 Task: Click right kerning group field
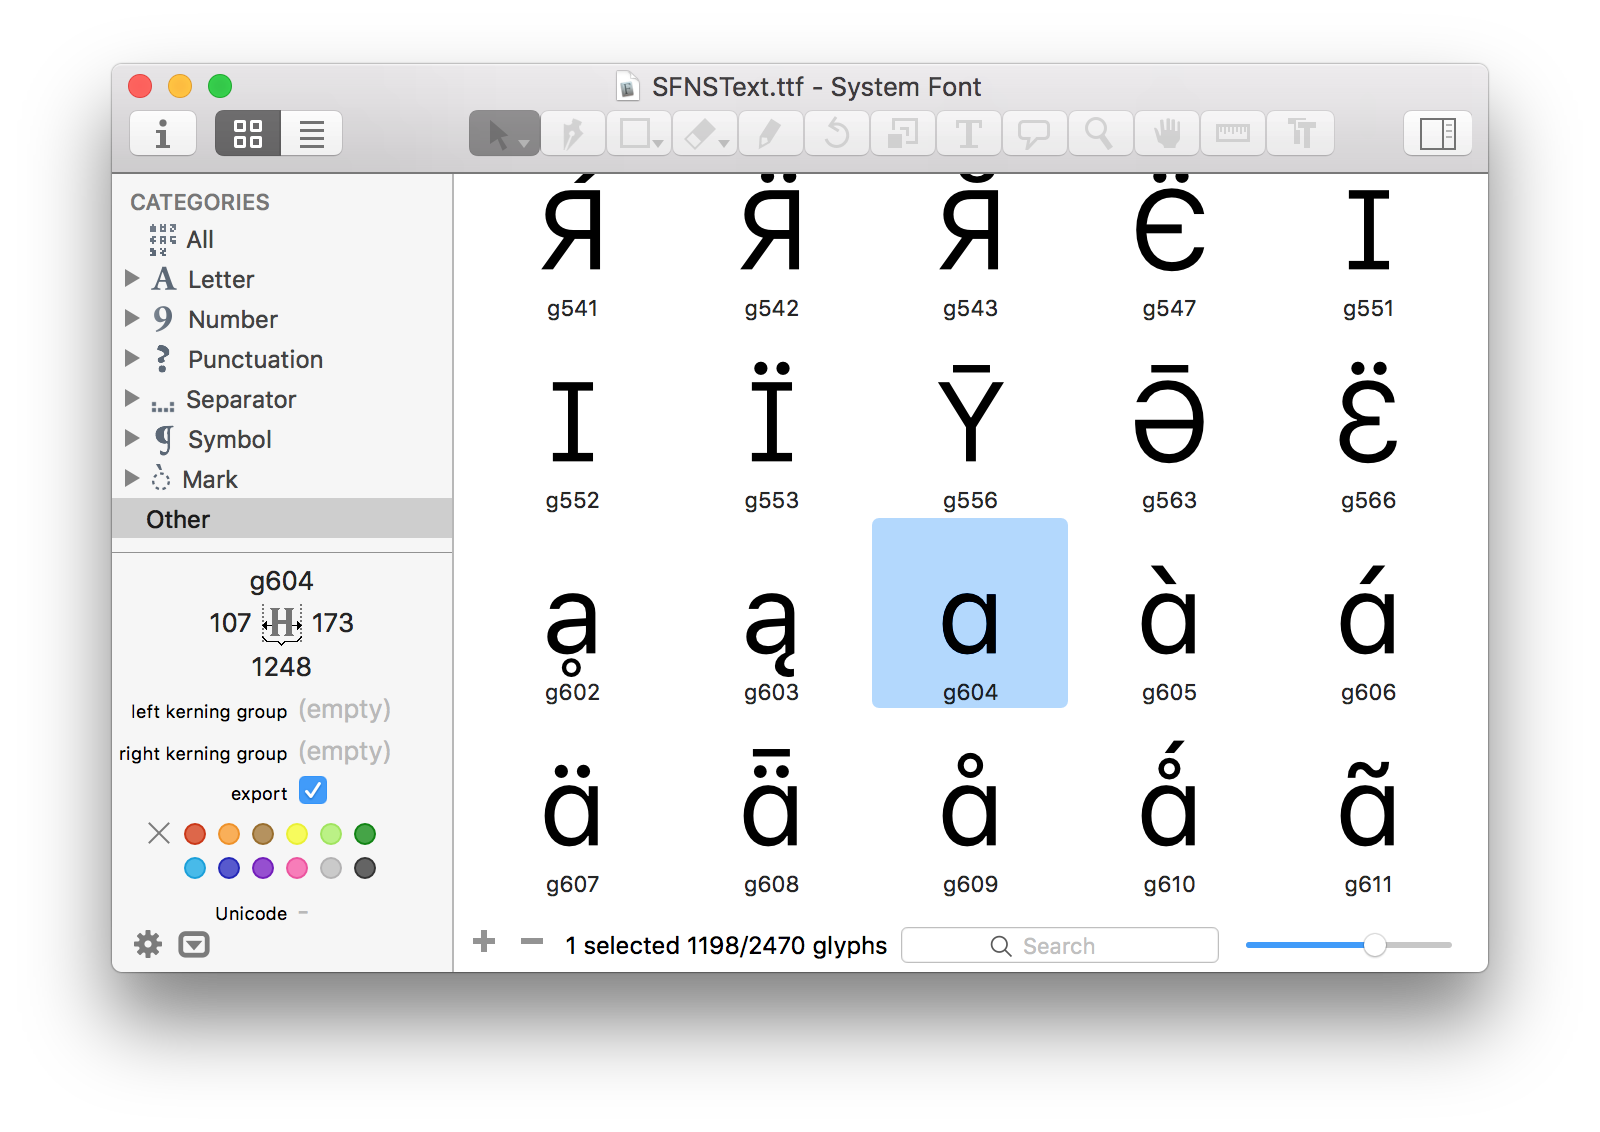click(345, 752)
